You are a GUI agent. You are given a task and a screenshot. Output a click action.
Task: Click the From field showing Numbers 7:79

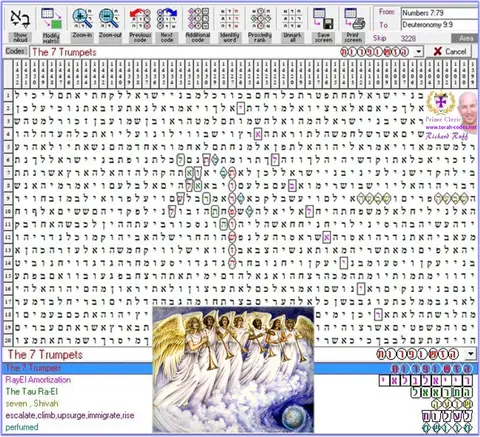coord(439,13)
